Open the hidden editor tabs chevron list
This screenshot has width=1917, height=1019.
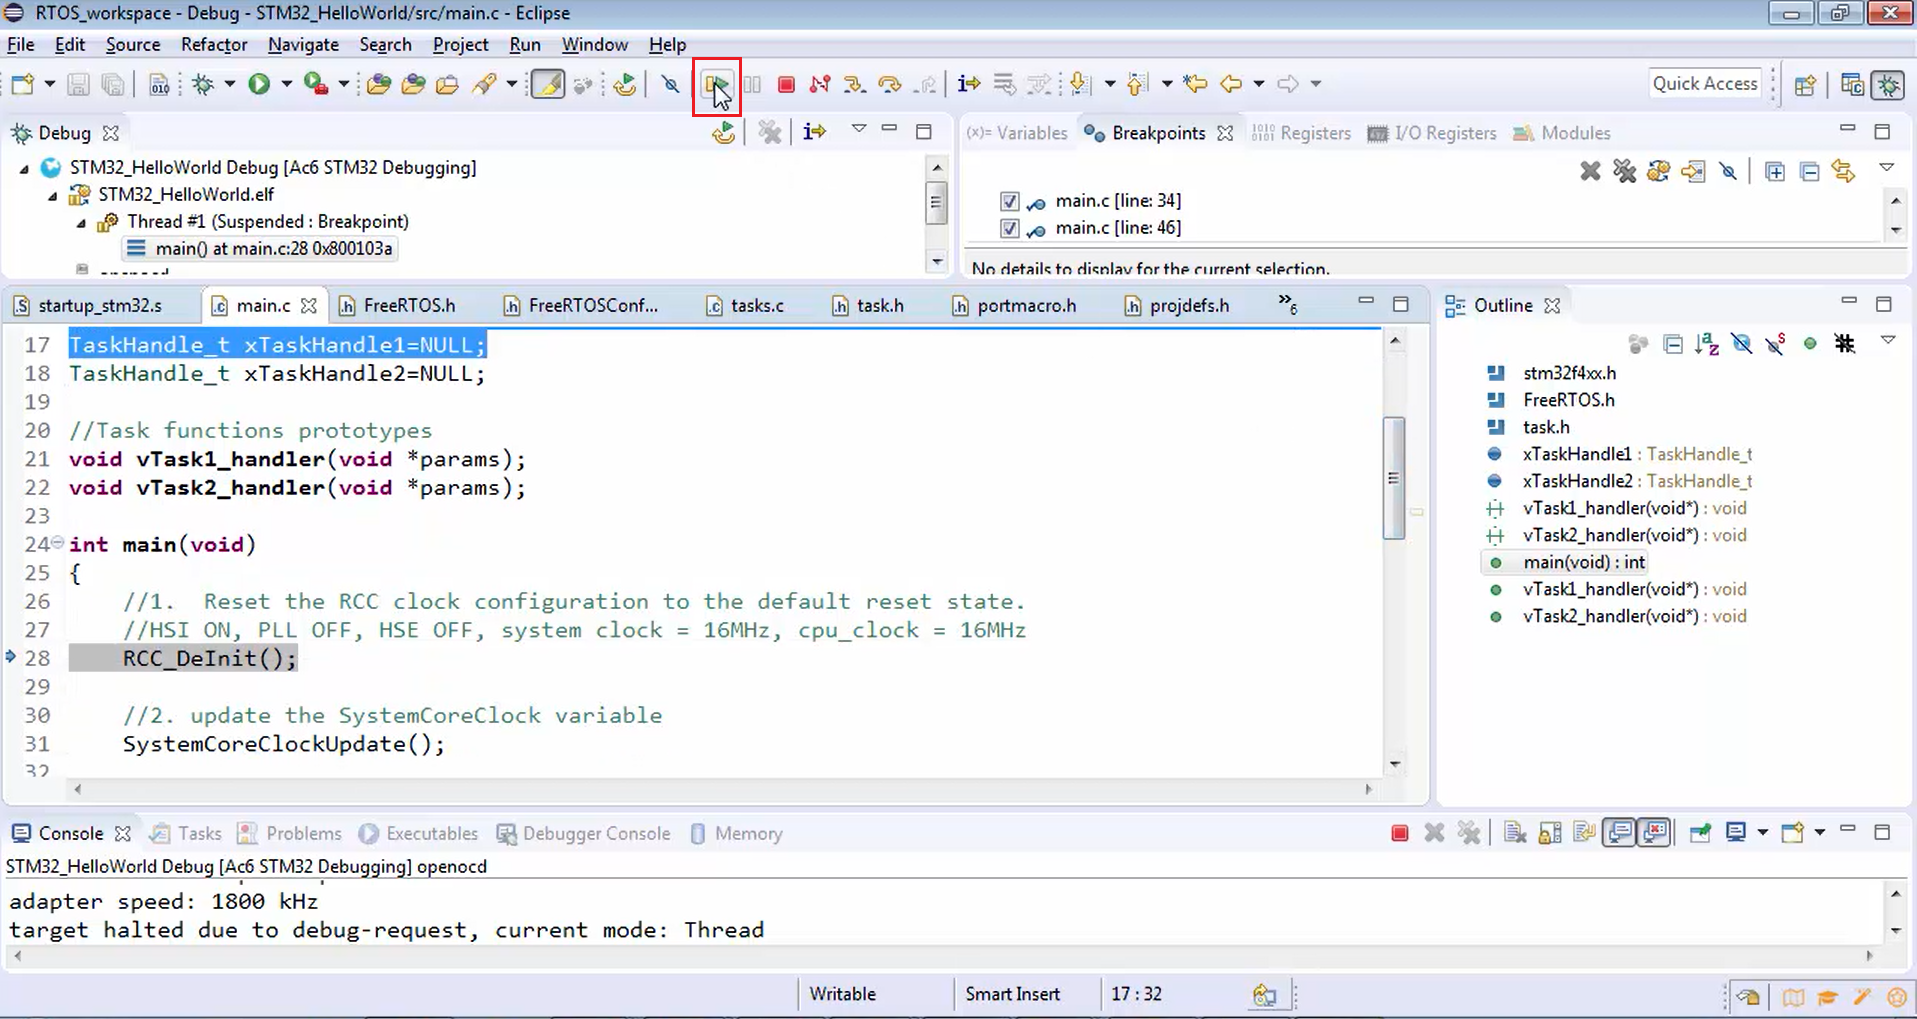click(x=1287, y=304)
